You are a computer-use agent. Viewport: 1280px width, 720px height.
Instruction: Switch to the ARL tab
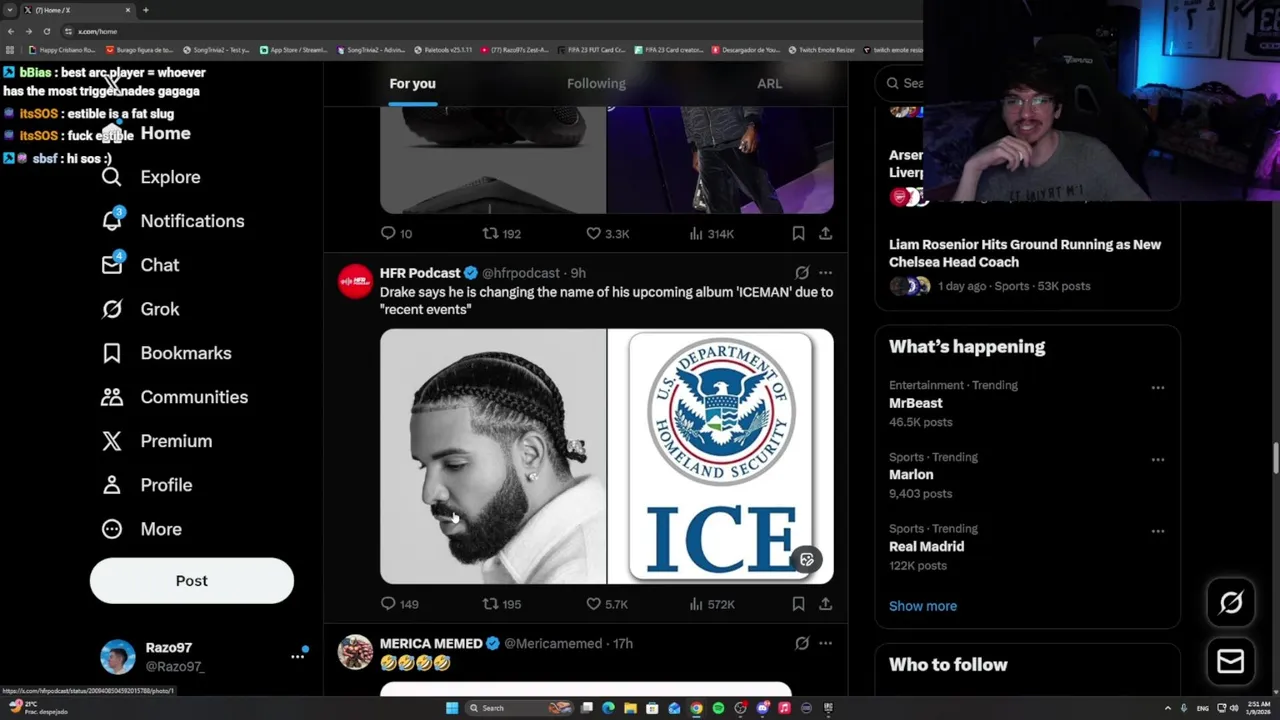point(769,84)
